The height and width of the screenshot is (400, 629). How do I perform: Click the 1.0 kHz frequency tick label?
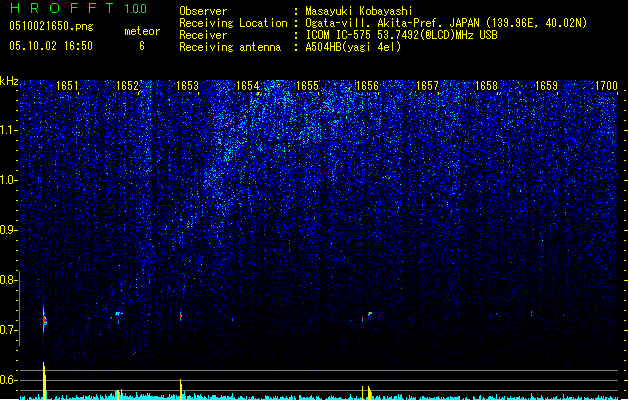click(8, 180)
